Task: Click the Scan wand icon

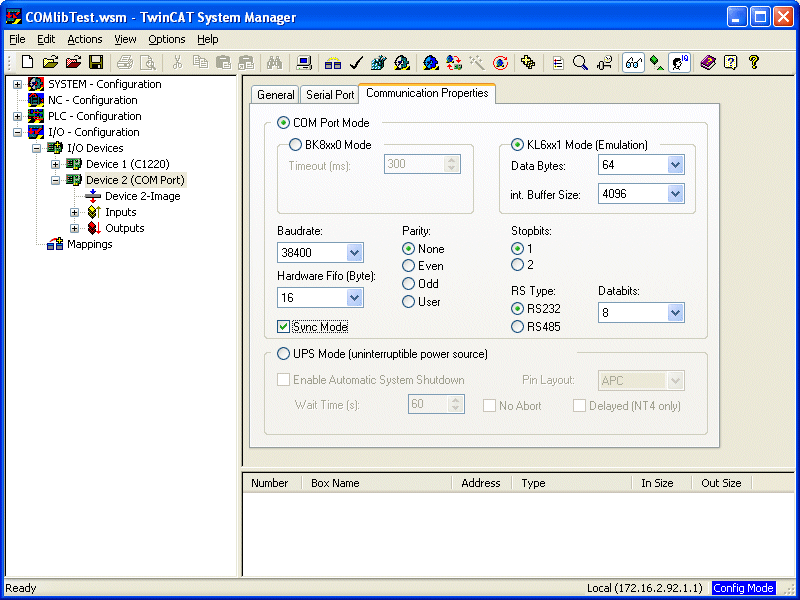Action: (477, 63)
